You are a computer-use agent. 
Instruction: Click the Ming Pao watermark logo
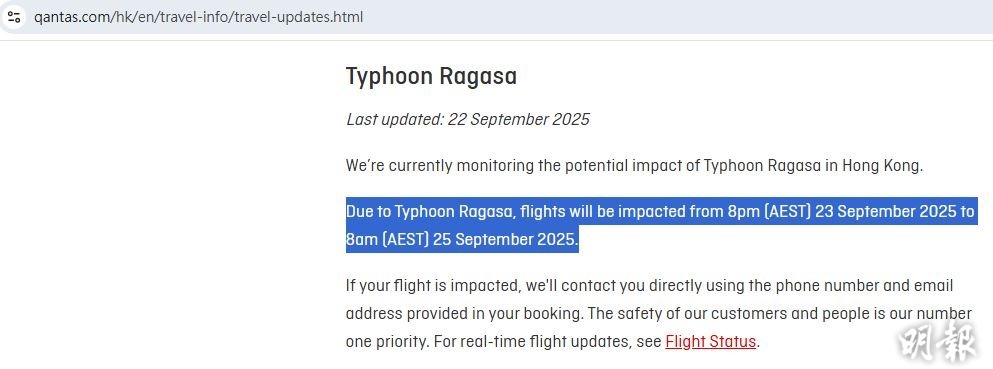[944, 342]
